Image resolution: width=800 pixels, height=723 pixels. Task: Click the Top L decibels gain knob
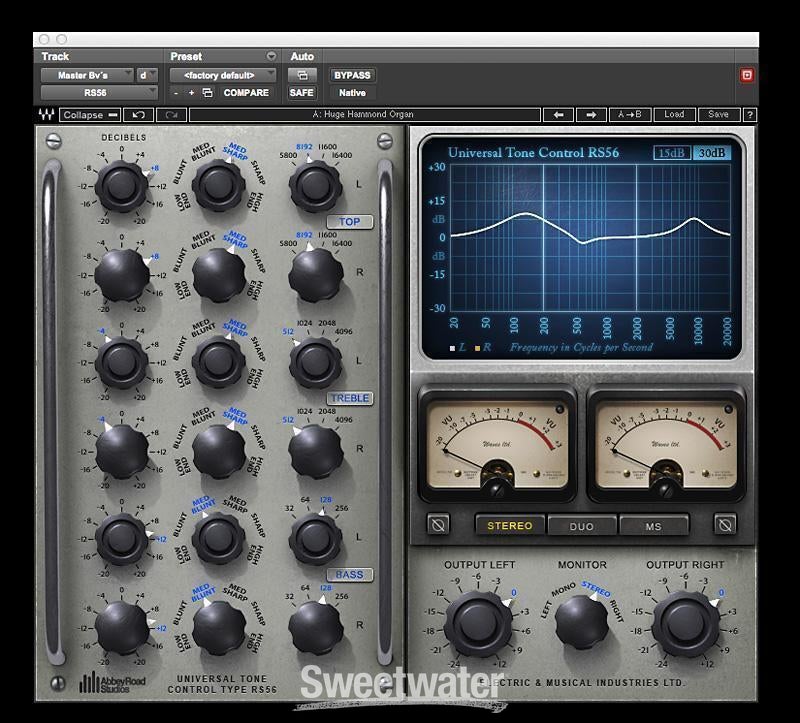click(x=121, y=186)
